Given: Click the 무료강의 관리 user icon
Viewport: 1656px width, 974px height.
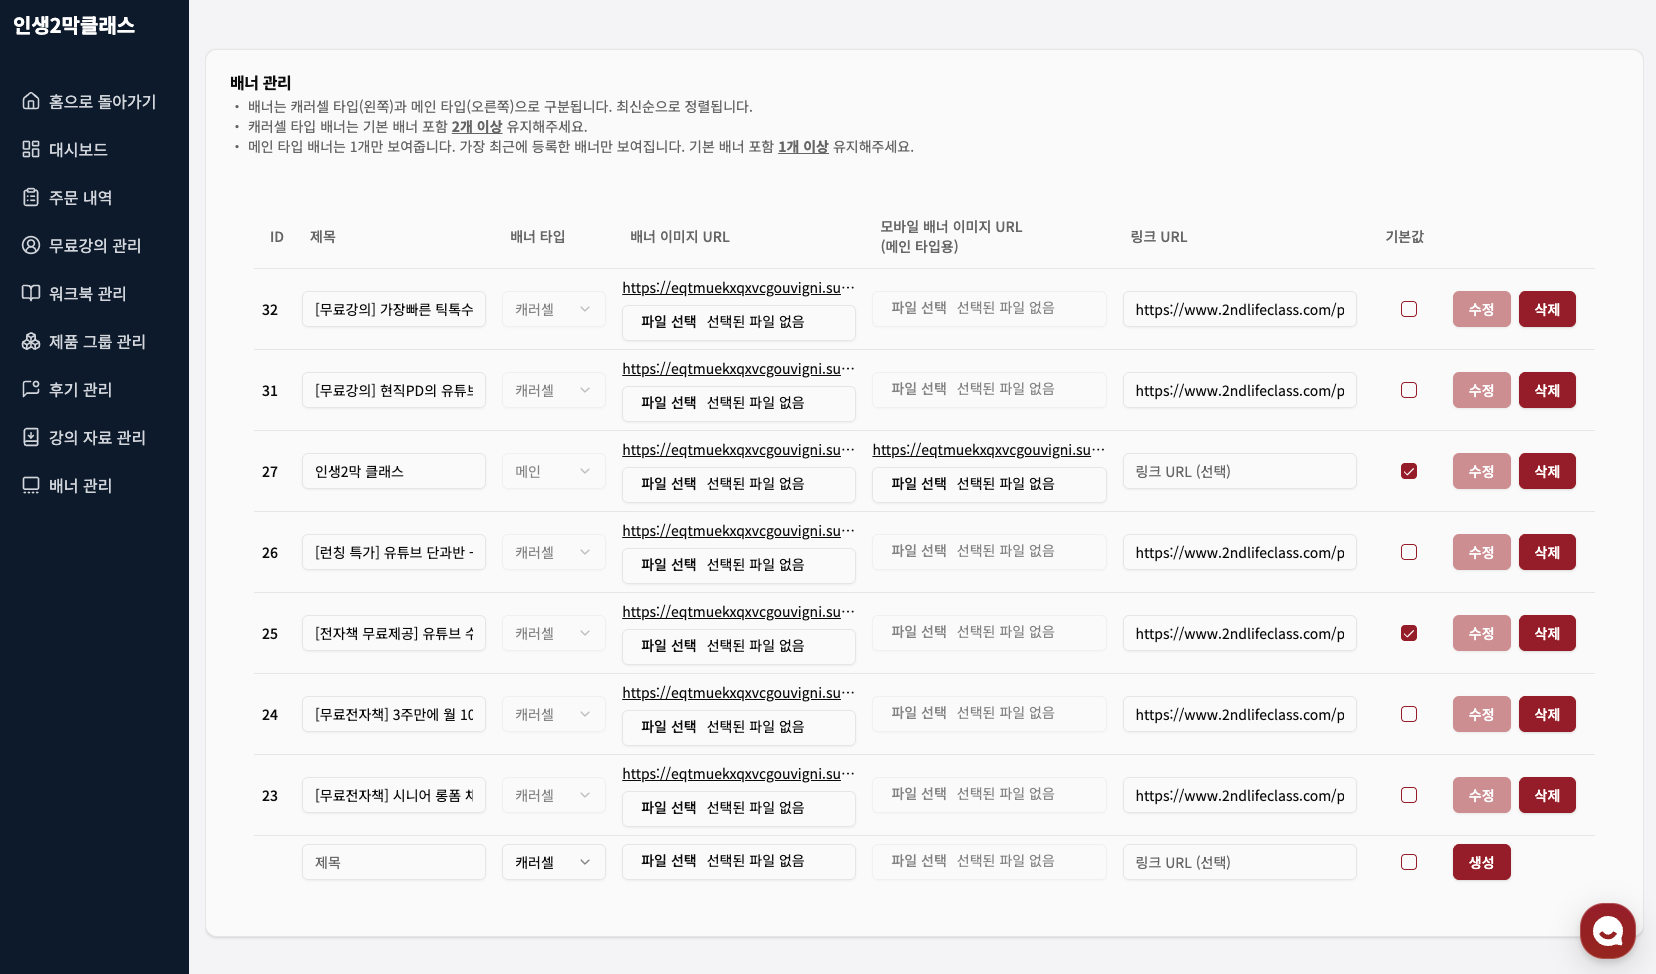Looking at the screenshot, I should 31,245.
